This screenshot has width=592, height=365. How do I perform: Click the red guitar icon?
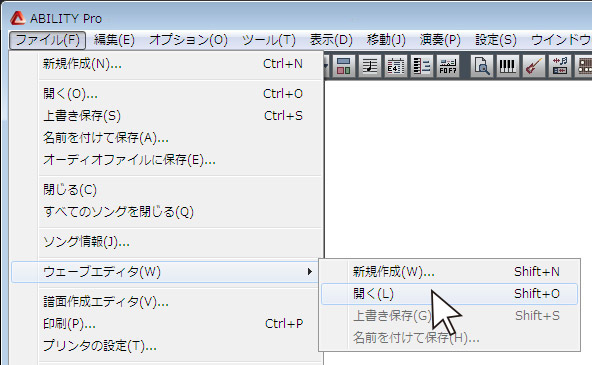click(533, 66)
